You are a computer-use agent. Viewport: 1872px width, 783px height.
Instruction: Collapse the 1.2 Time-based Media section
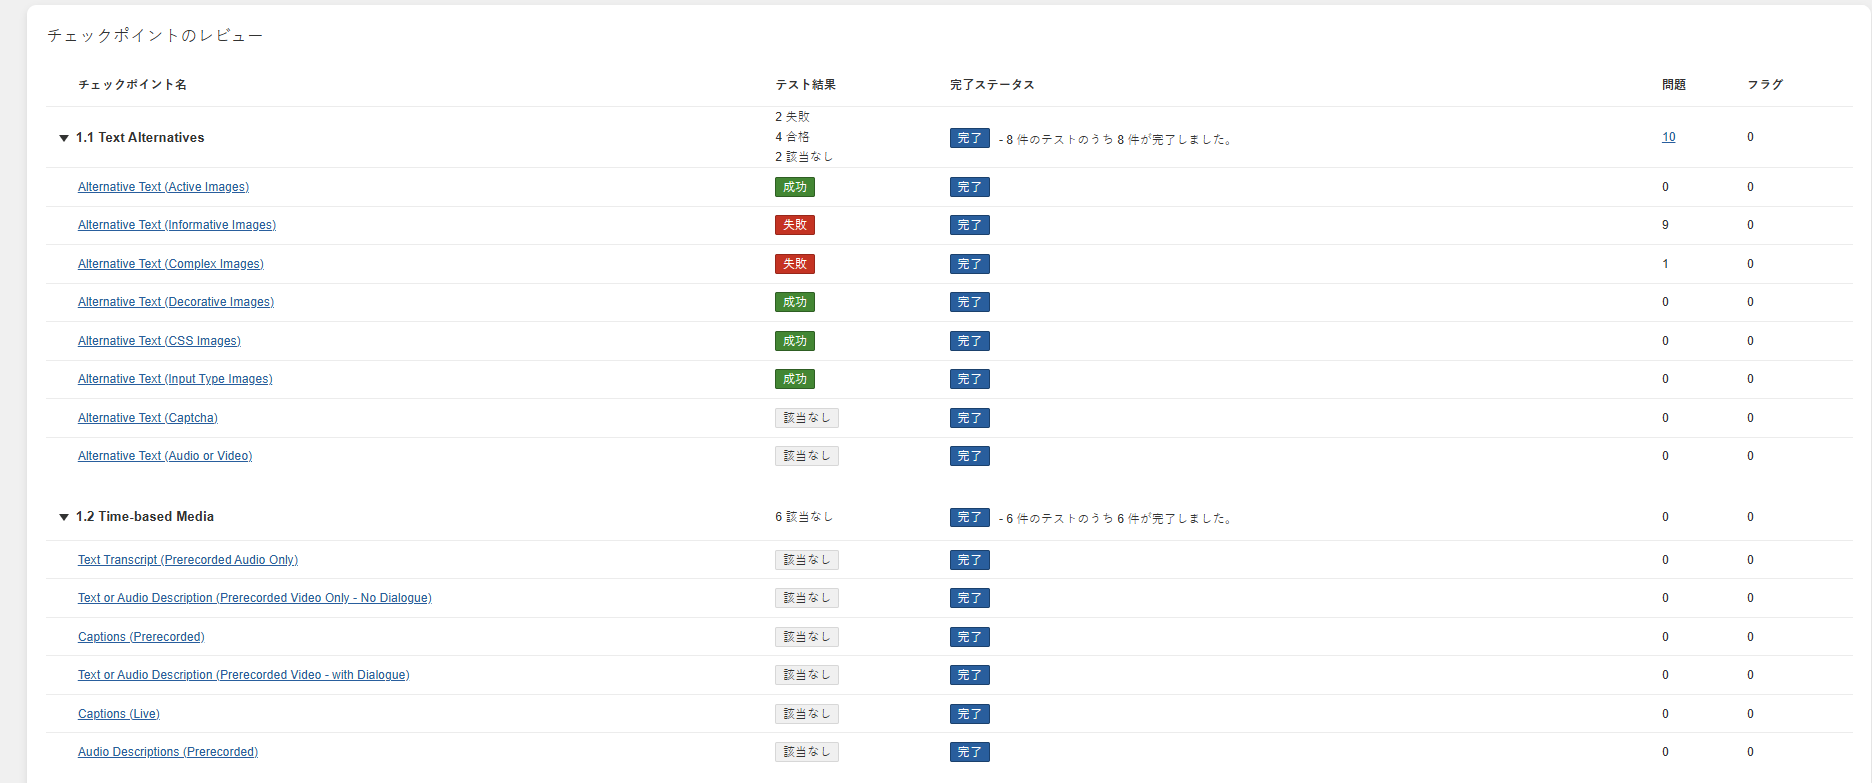[x=64, y=517]
